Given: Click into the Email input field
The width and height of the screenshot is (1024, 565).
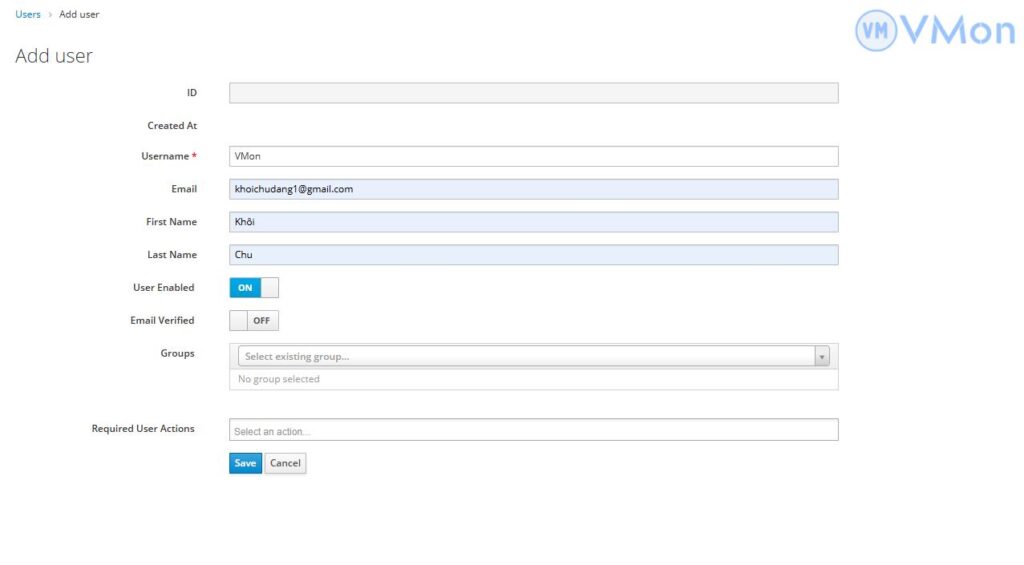Looking at the screenshot, I should (x=533, y=189).
